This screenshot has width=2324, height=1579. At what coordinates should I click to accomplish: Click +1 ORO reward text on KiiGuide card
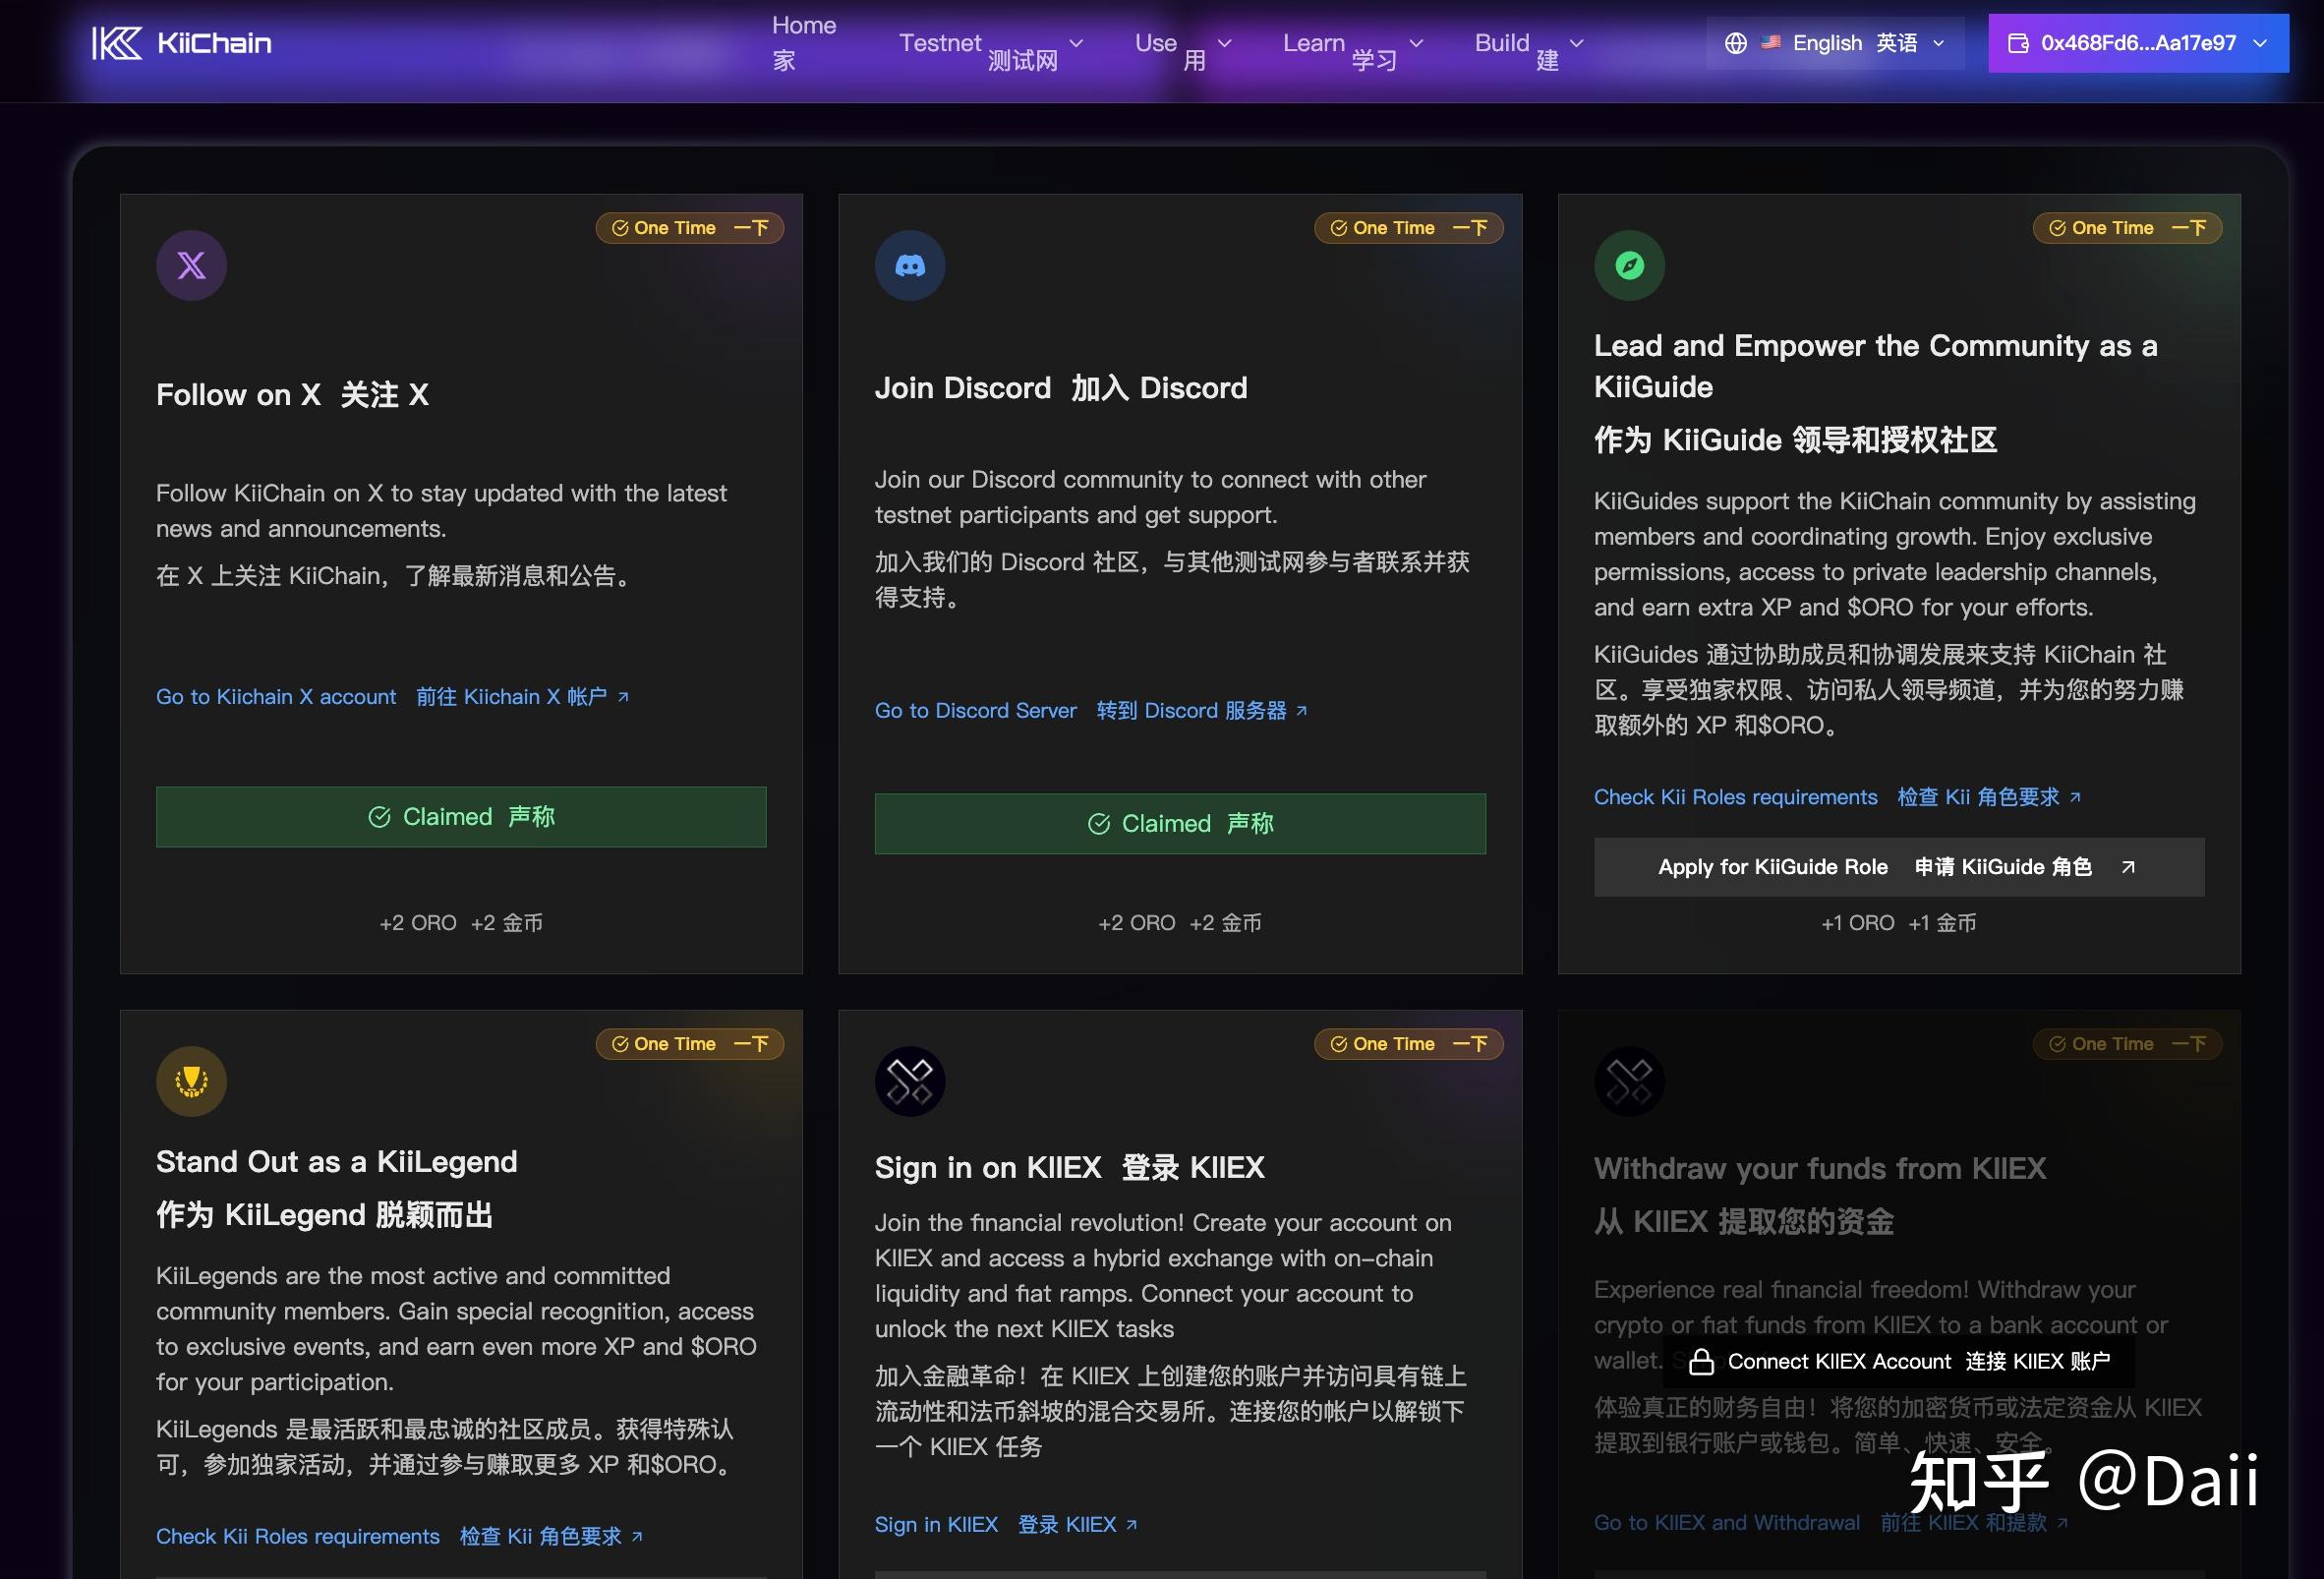(x=1899, y=923)
